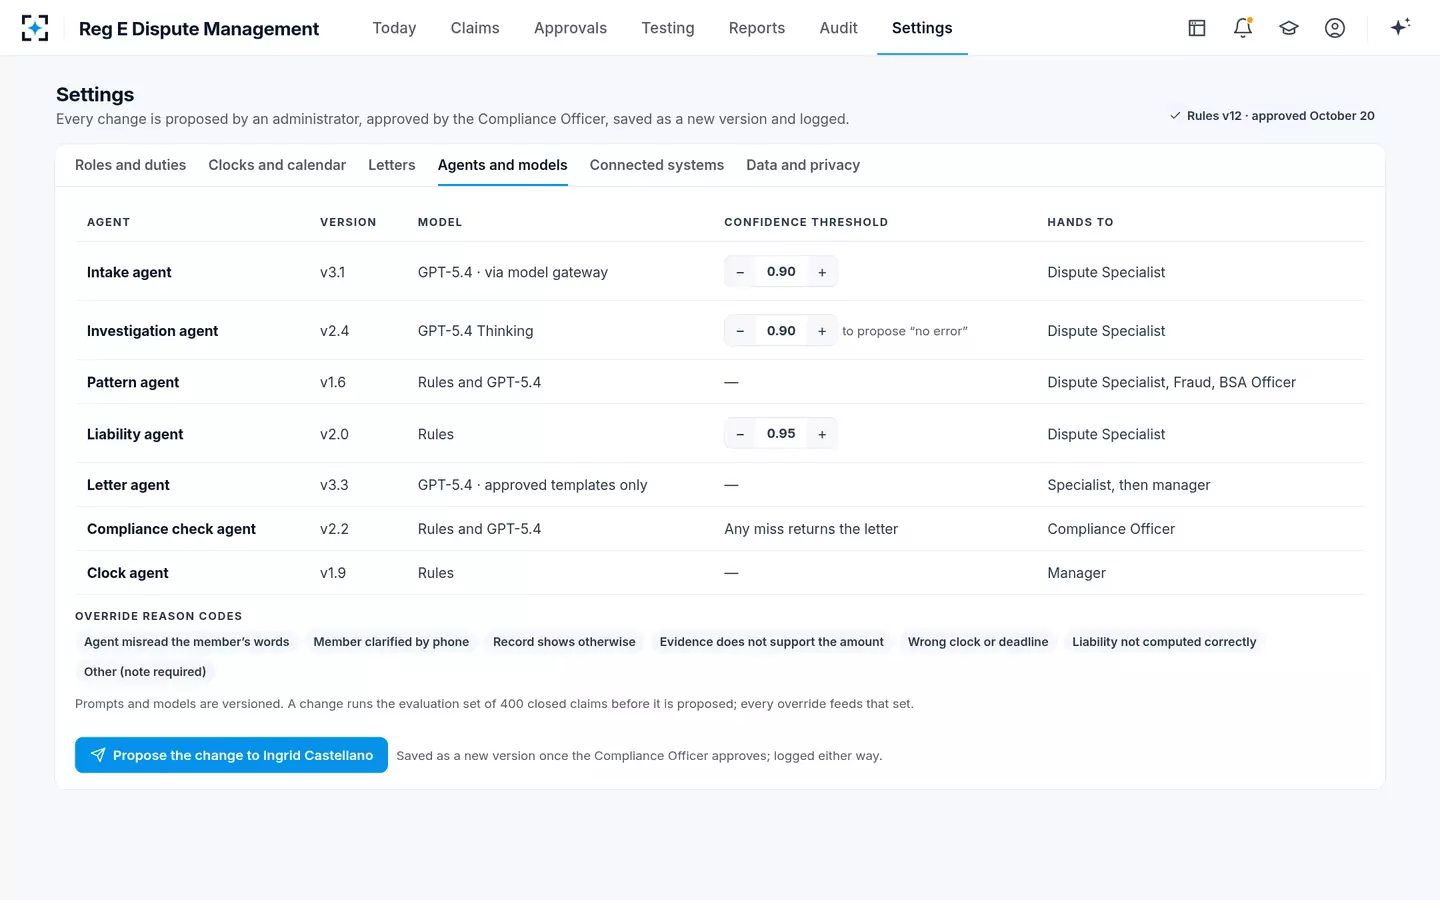Image resolution: width=1440 pixels, height=900 pixels.
Task: Click the Investigation agent threshold value field
Action: (781, 331)
